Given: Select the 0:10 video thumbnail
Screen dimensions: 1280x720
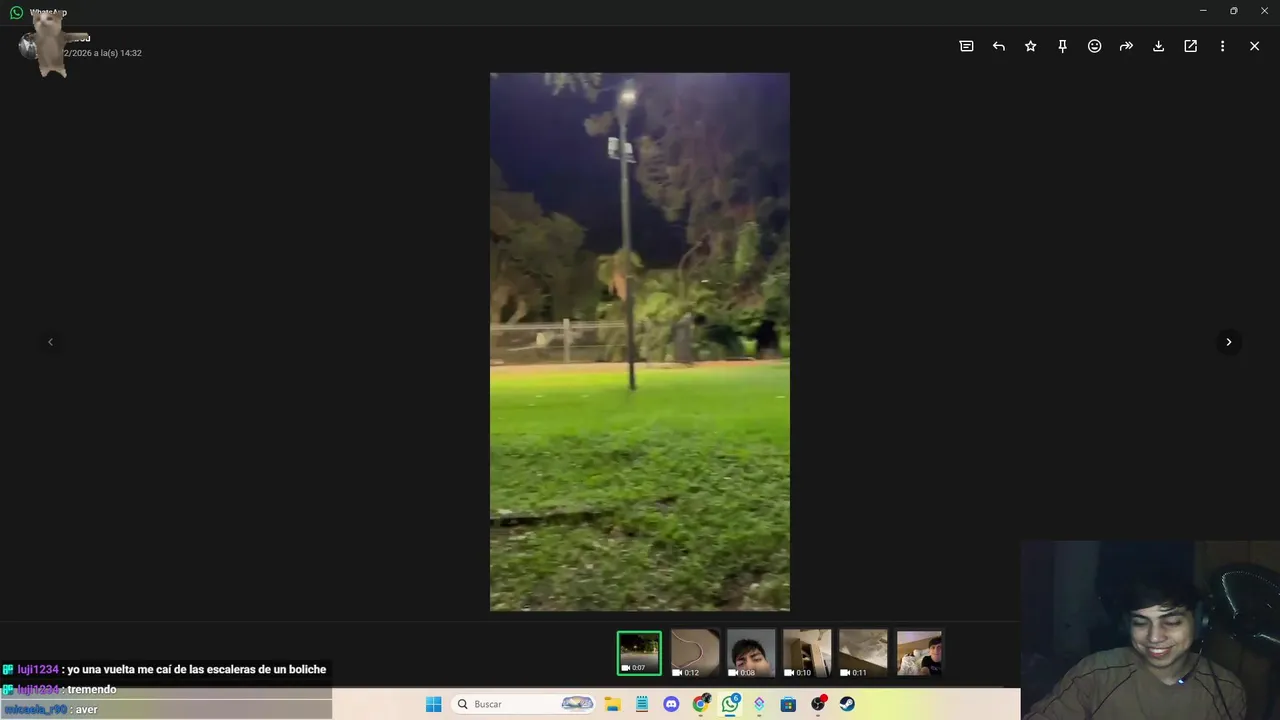Looking at the screenshot, I should (x=807, y=653).
